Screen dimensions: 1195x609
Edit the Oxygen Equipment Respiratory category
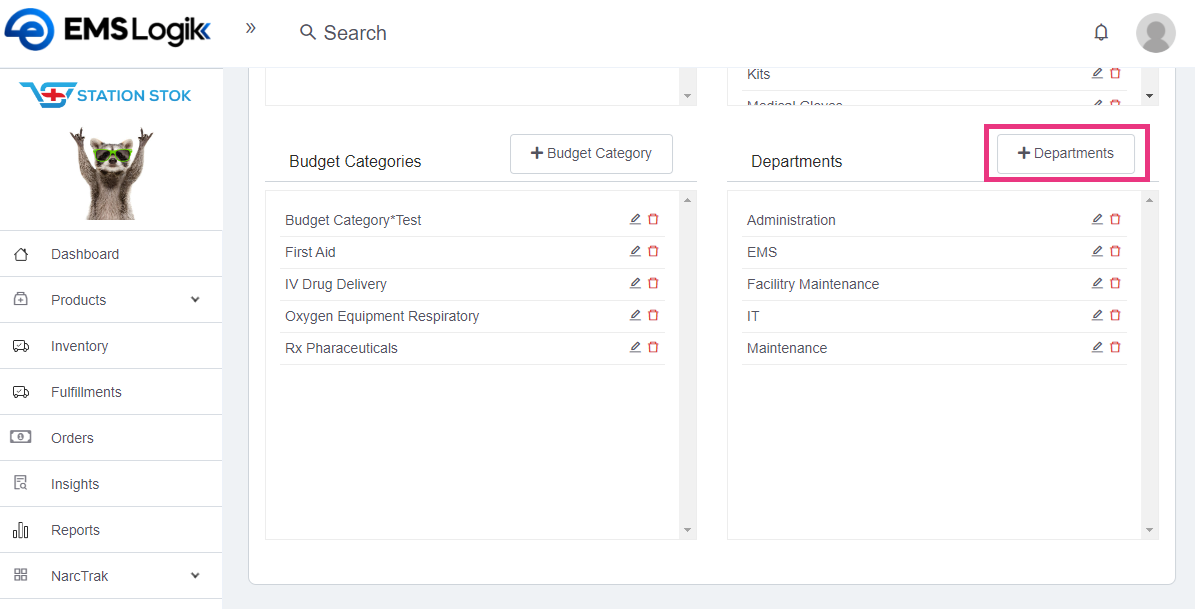[x=635, y=315]
